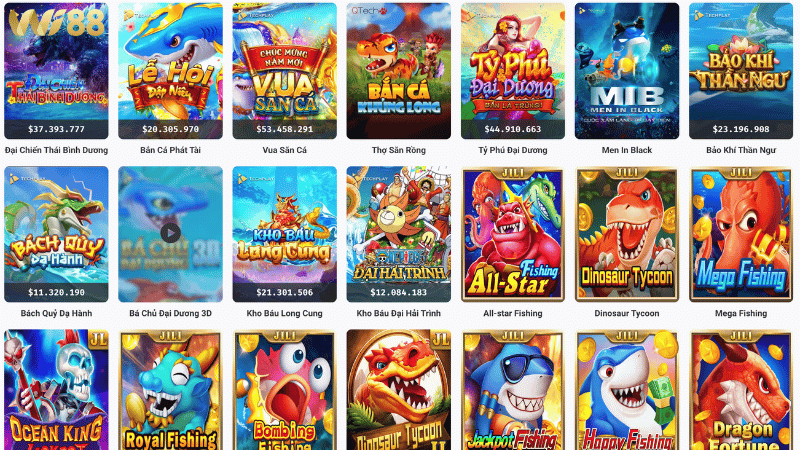Click the Thợ Săn Rồng title link
This screenshot has height=450, width=800.
click(x=398, y=150)
